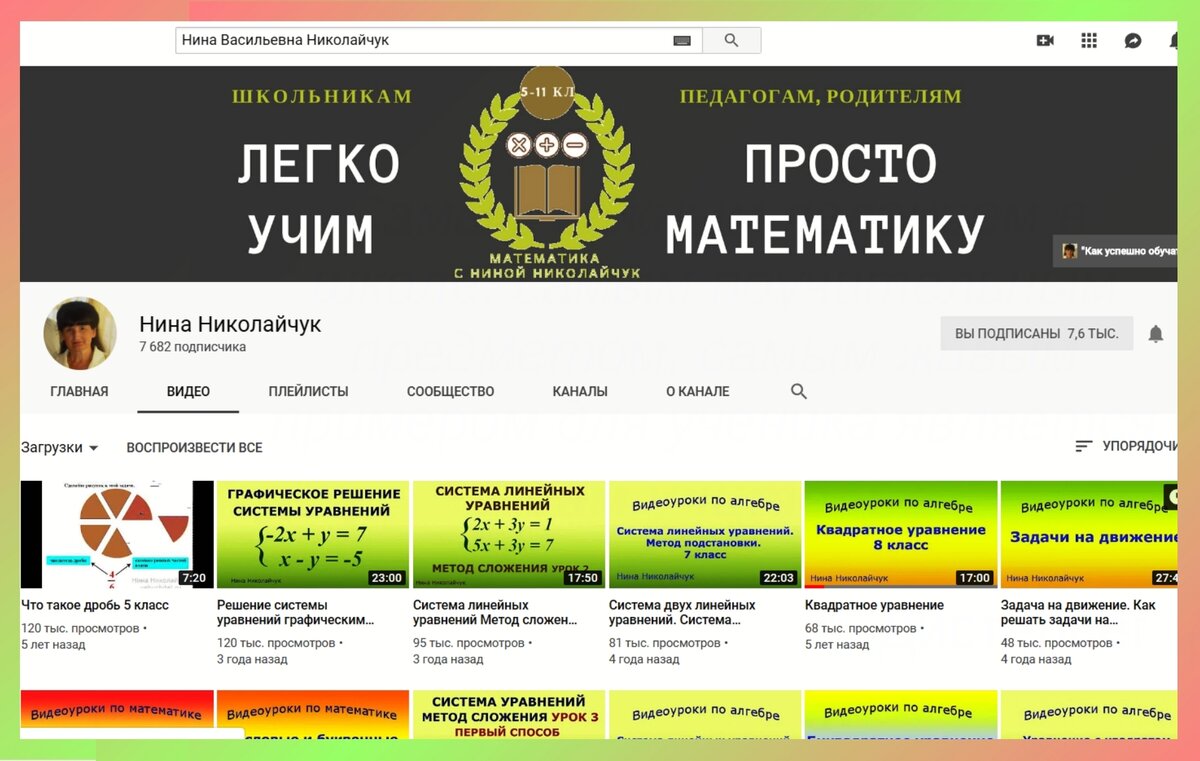Open second-row Видеоуроки по математике red thumbnail
The width and height of the screenshot is (1200, 761).
pyautogui.click(x=117, y=715)
